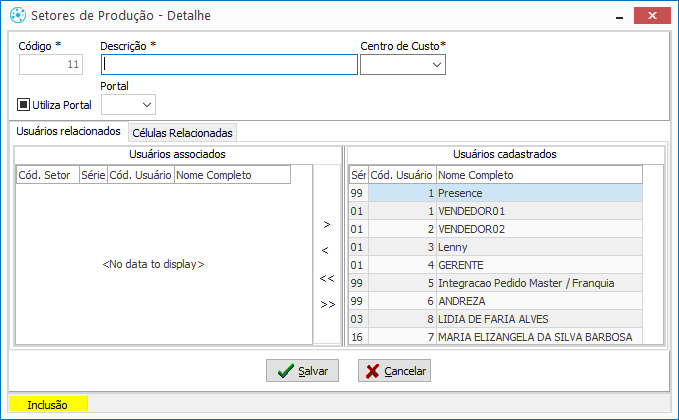Click the double right arrows button
Image resolution: width=679 pixels, height=420 pixels.
click(328, 304)
